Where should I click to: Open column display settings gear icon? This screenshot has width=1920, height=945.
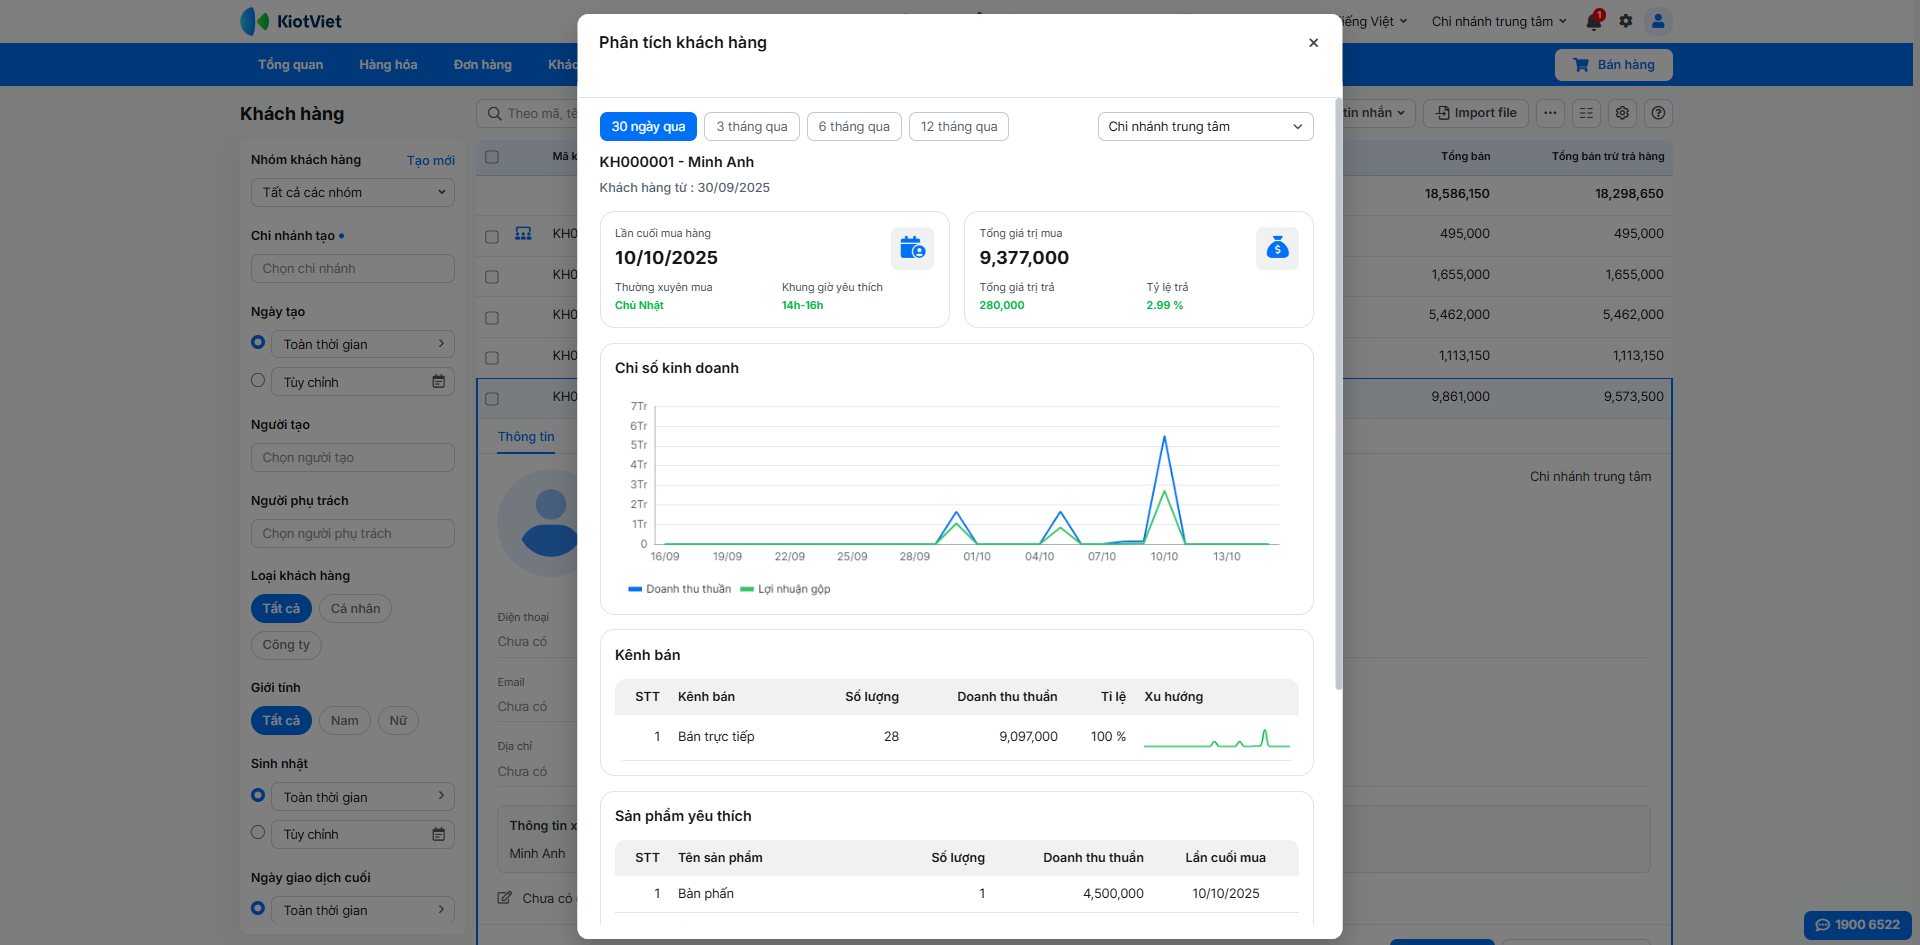[1622, 113]
